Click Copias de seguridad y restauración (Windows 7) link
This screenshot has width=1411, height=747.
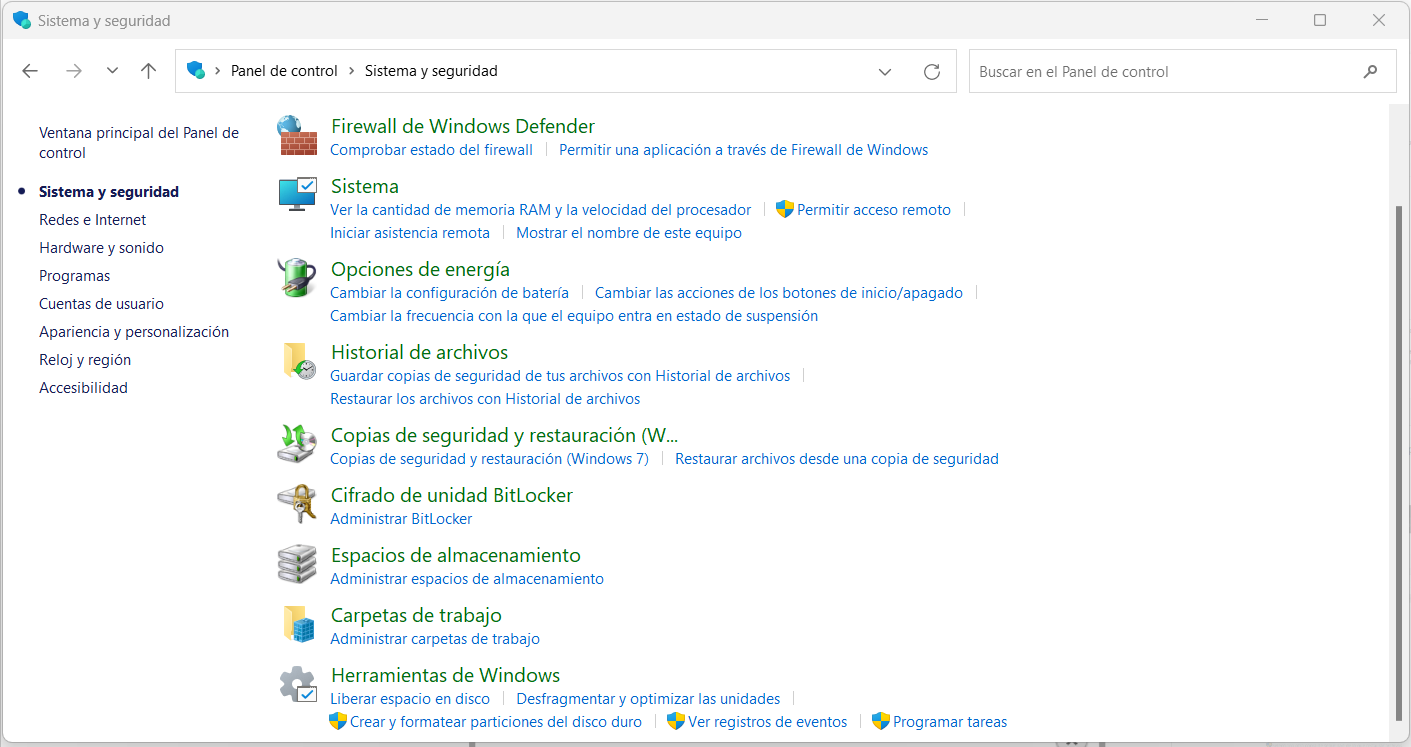tap(489, 458)
